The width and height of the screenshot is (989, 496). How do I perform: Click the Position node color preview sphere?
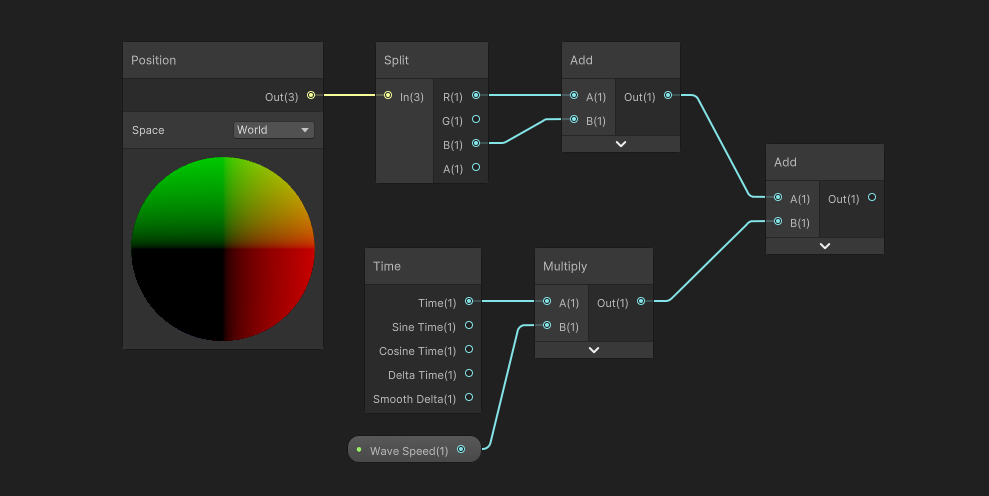coord(223,249)
